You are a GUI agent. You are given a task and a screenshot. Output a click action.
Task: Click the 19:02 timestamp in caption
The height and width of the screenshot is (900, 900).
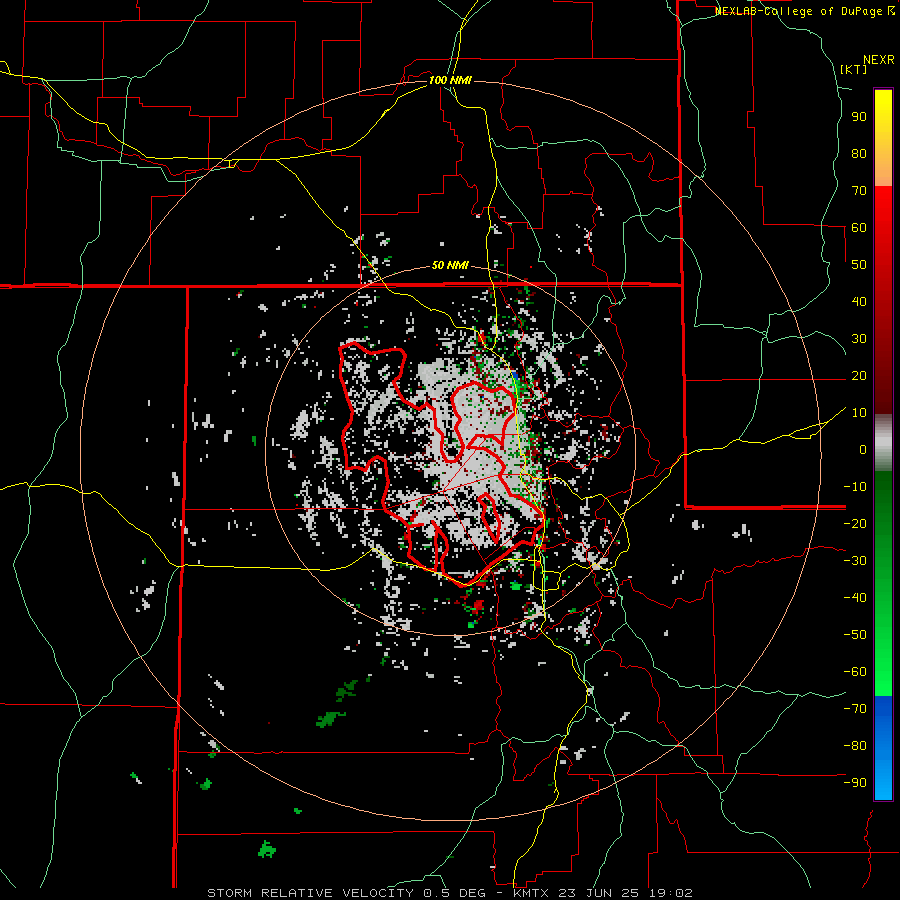(669, 893)
